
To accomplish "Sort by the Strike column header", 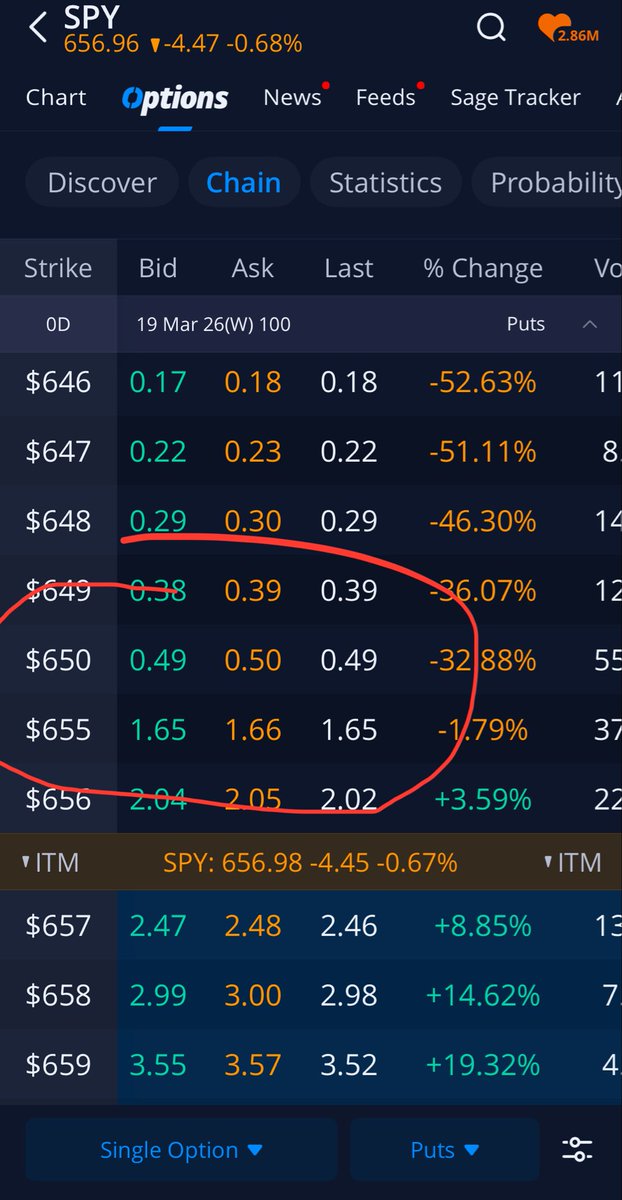I will click(x=58, y=268).
